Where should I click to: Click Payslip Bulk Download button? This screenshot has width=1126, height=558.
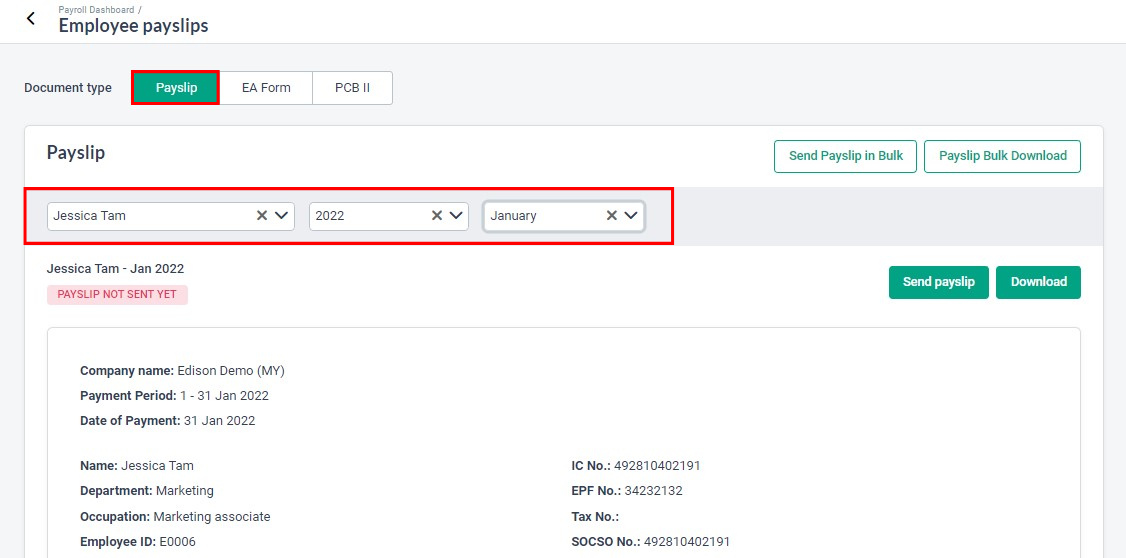1002,156
